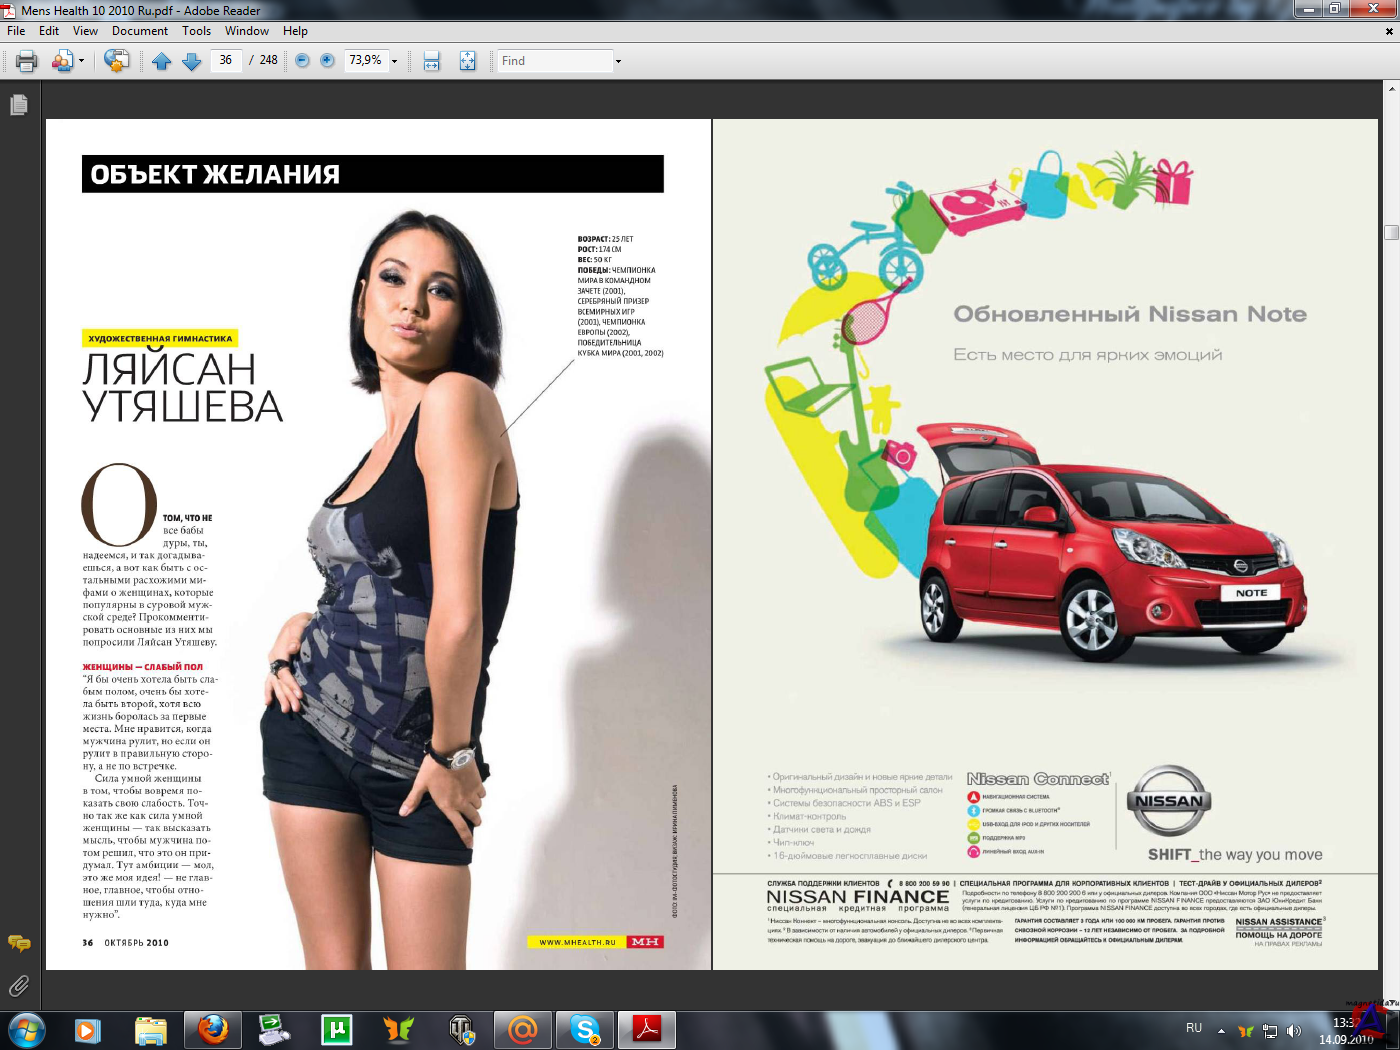Click the page number field showing 36
1400x1050 pixels.
click(226, 61)
